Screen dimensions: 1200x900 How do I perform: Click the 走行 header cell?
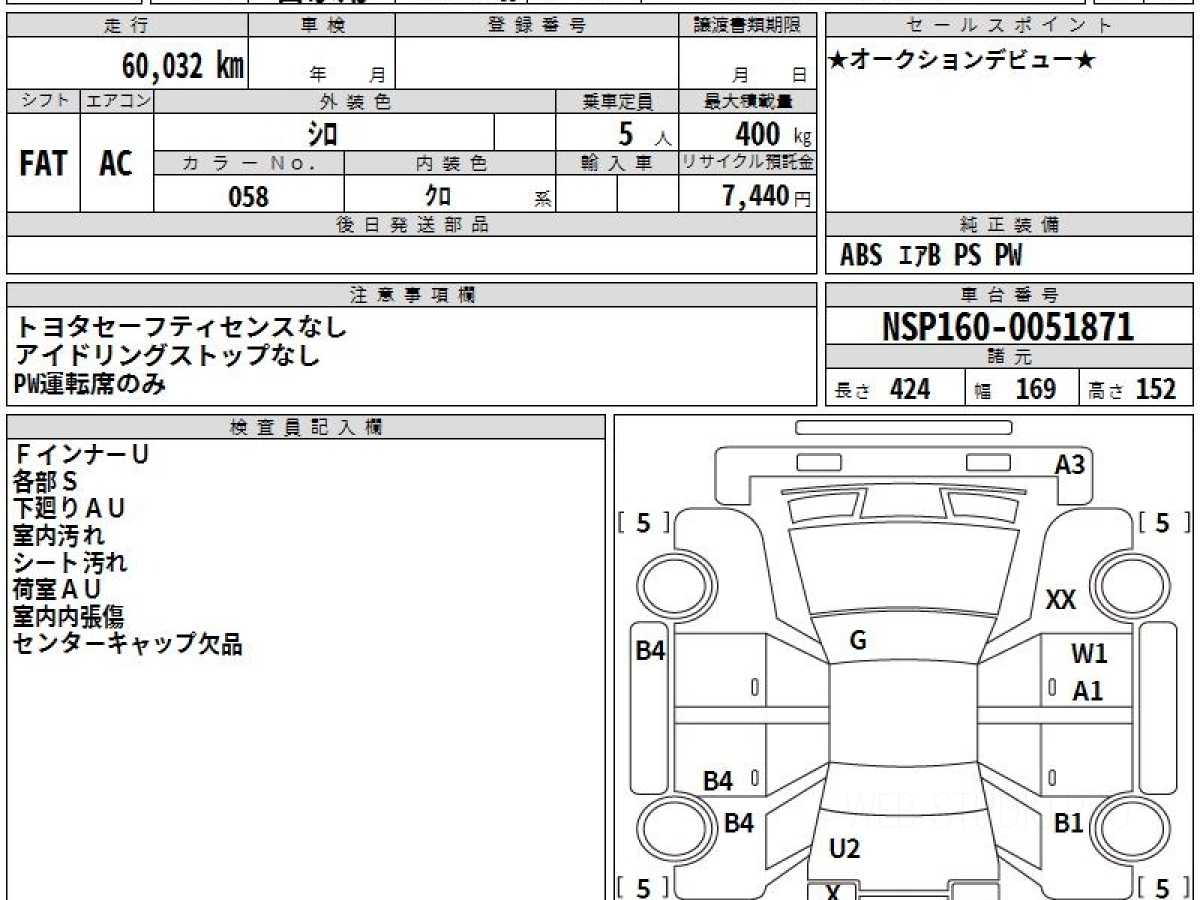pos(127,26)
